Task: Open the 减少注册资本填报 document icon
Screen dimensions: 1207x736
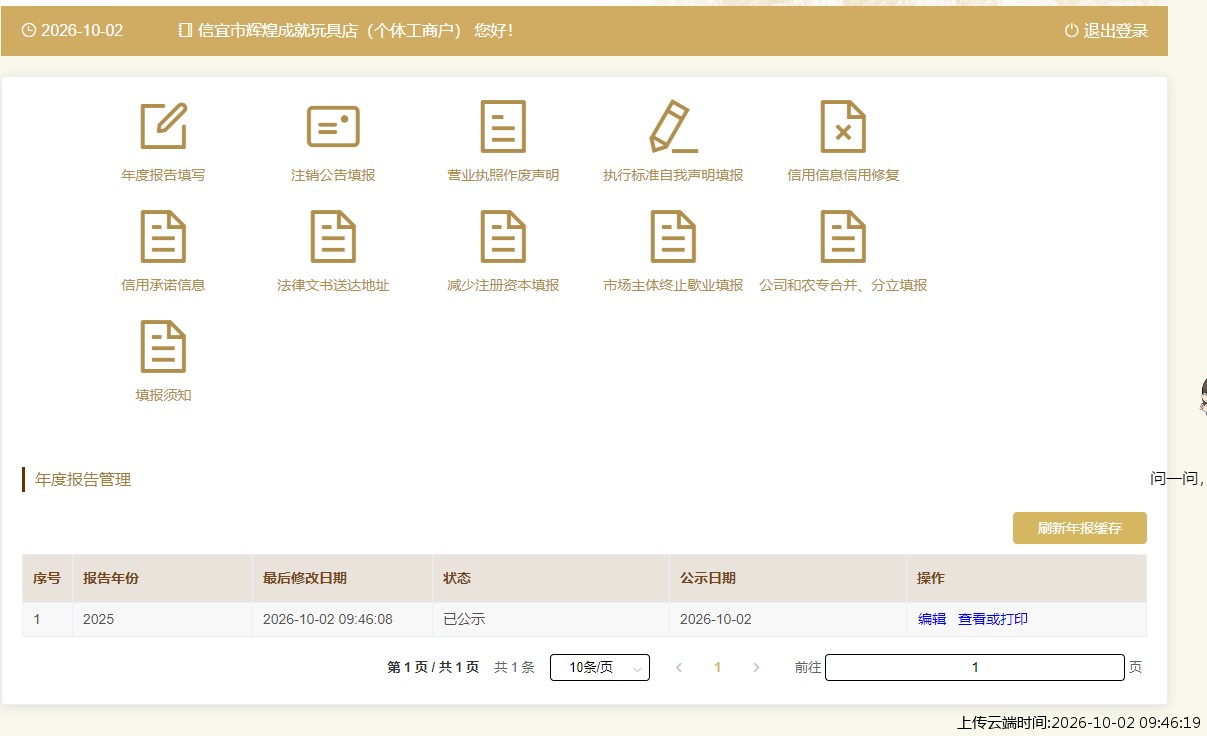Action: point(503,236)
